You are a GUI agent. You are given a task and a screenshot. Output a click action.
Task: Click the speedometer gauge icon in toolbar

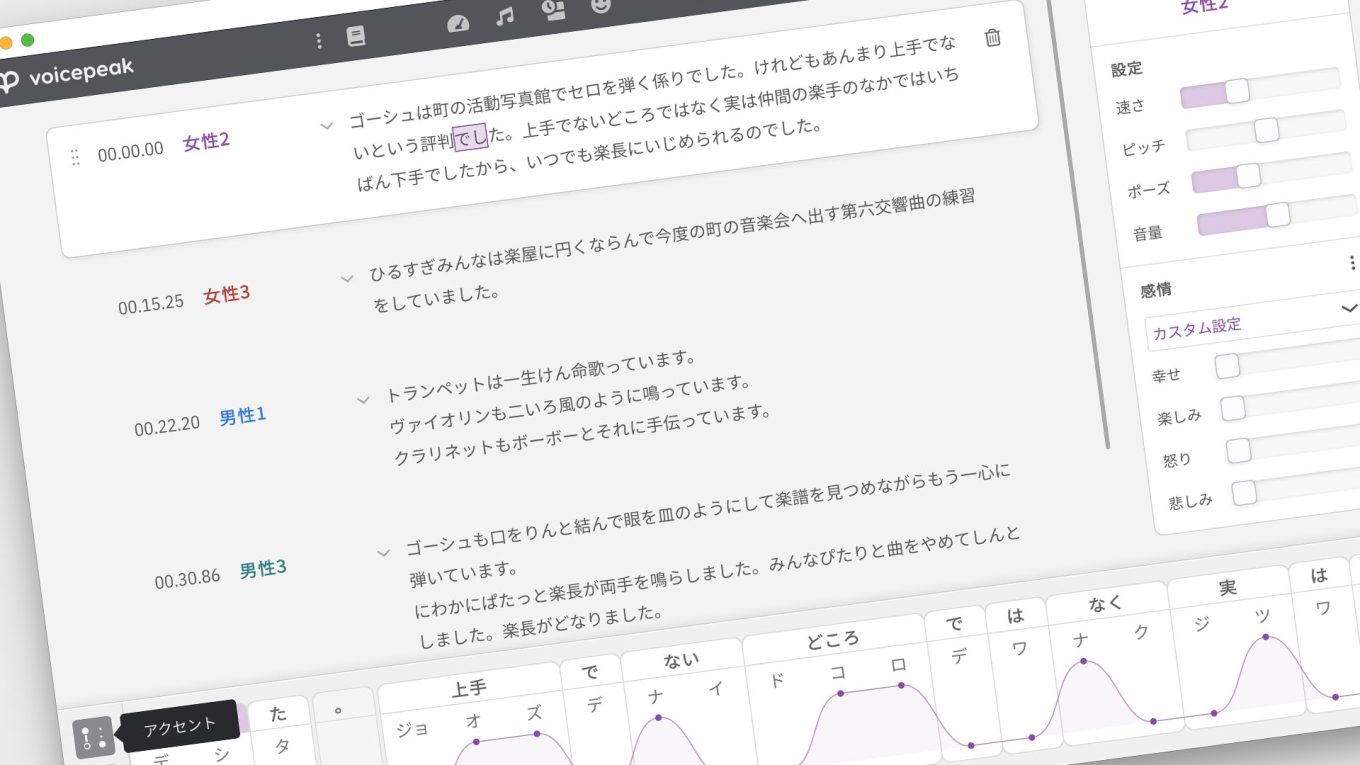459,23
